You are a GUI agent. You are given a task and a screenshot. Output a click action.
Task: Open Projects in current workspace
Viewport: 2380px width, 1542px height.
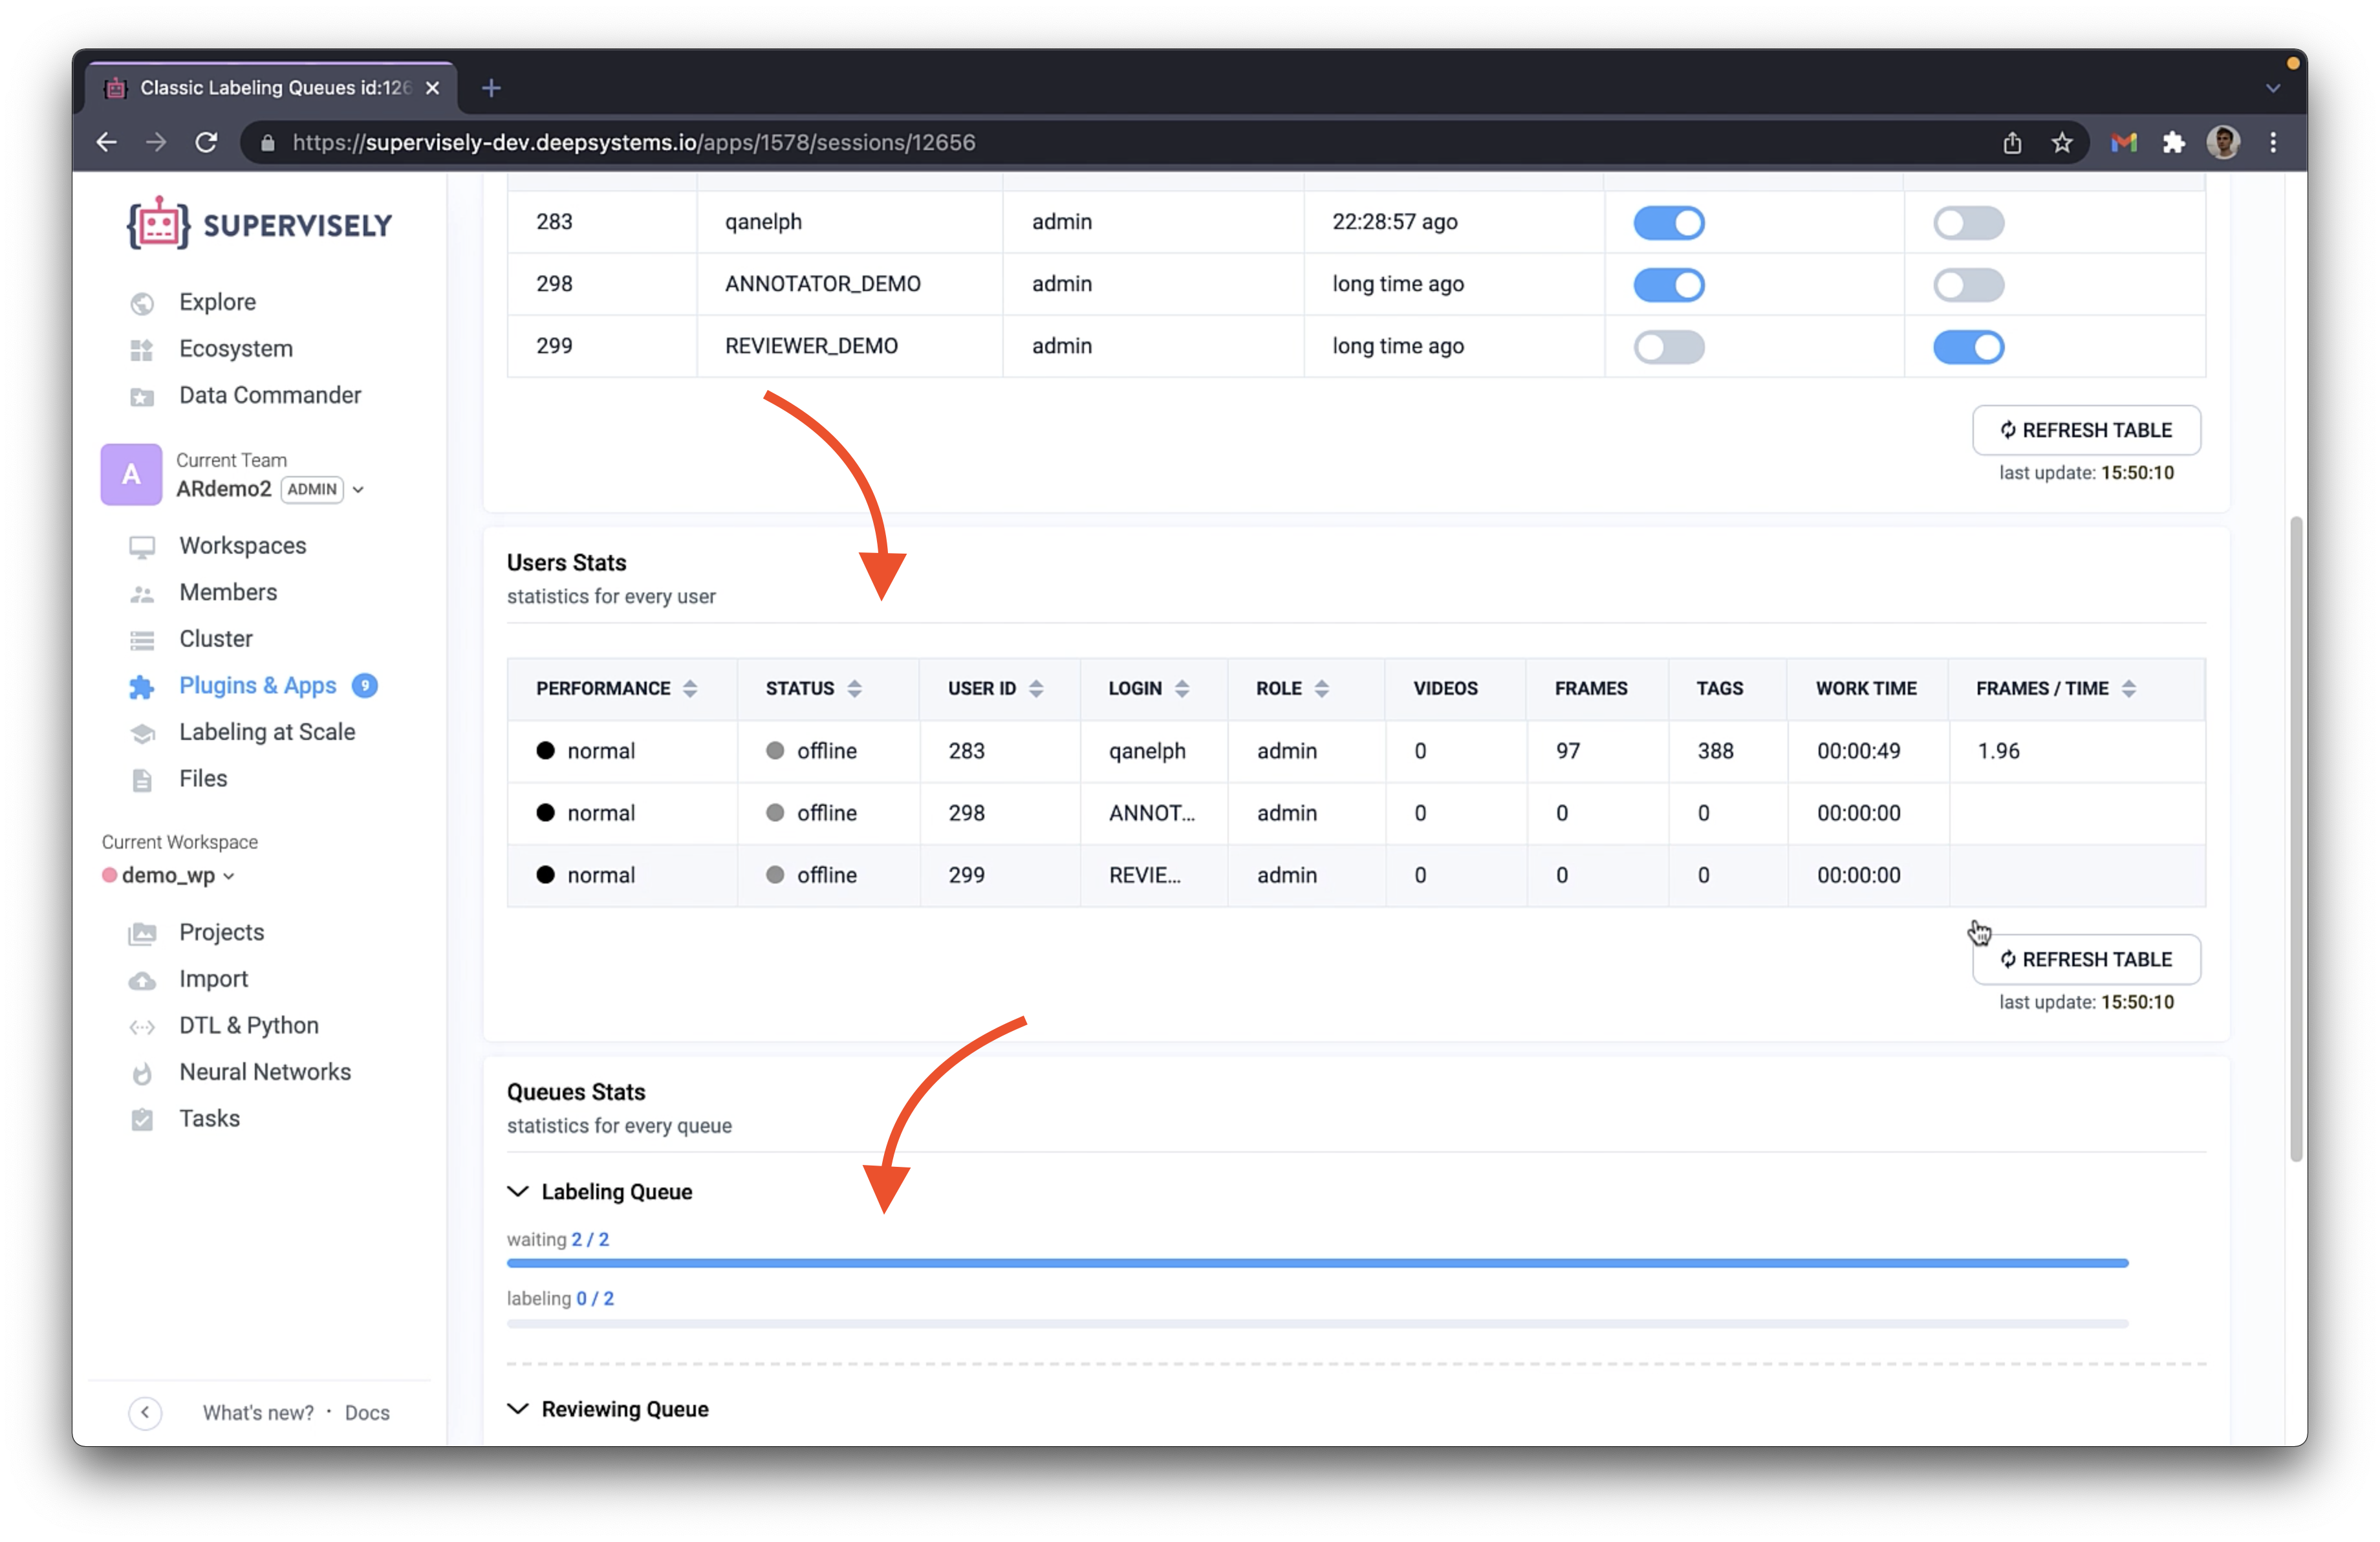pyautogui.click(x=221, y=933)
